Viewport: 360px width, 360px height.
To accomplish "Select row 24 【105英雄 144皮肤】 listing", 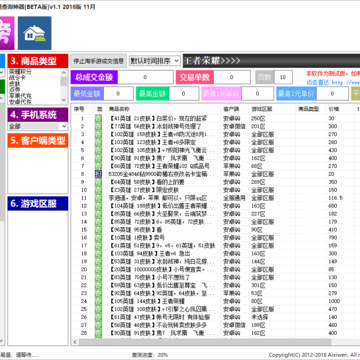I will [x=147, y=301].
